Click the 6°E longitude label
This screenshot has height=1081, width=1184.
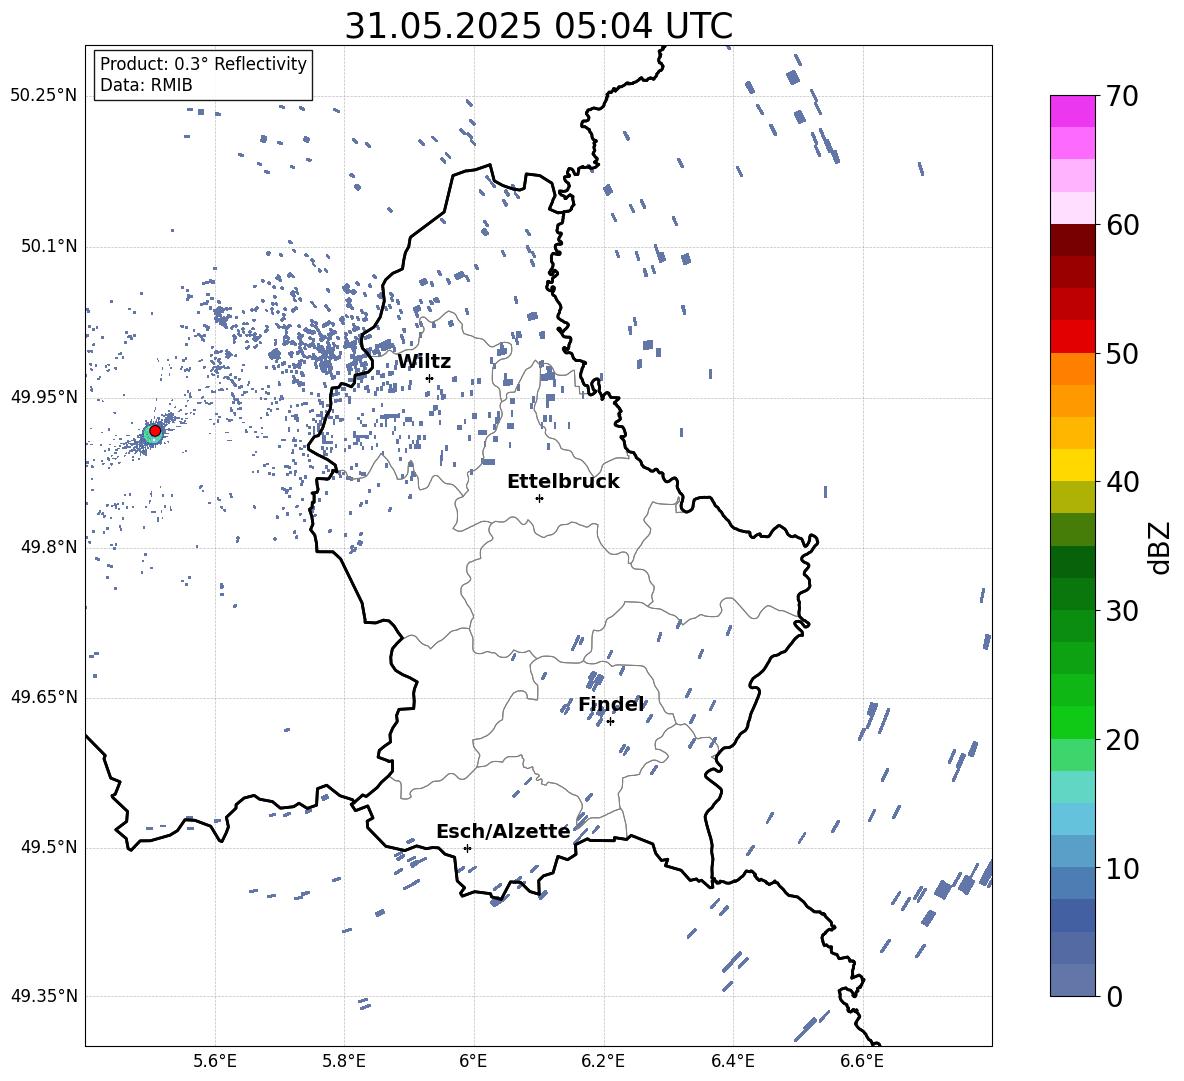[x=473, y=1061]
